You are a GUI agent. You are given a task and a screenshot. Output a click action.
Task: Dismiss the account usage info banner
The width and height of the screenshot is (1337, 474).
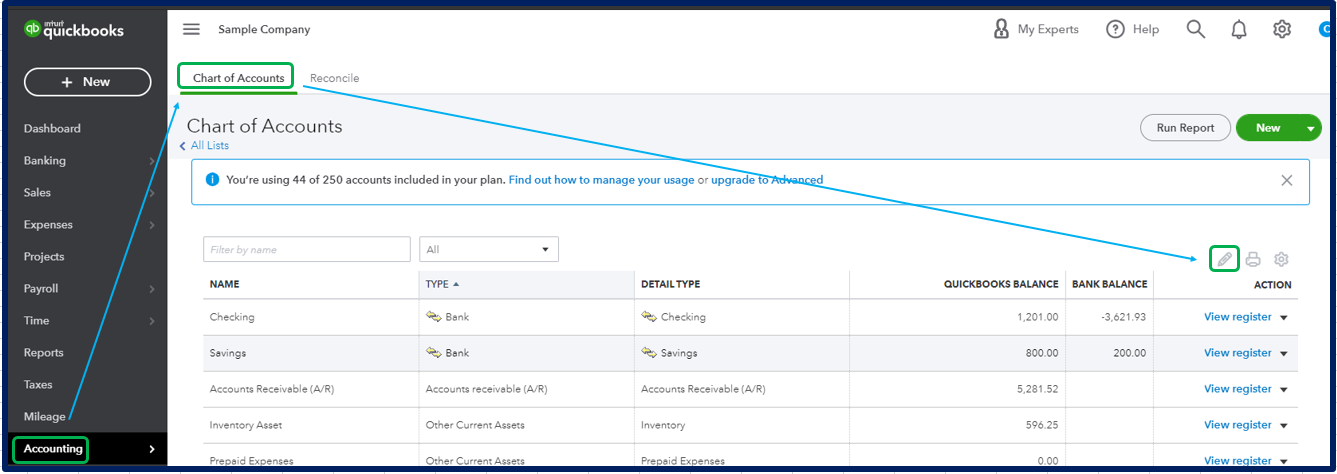1287,180
